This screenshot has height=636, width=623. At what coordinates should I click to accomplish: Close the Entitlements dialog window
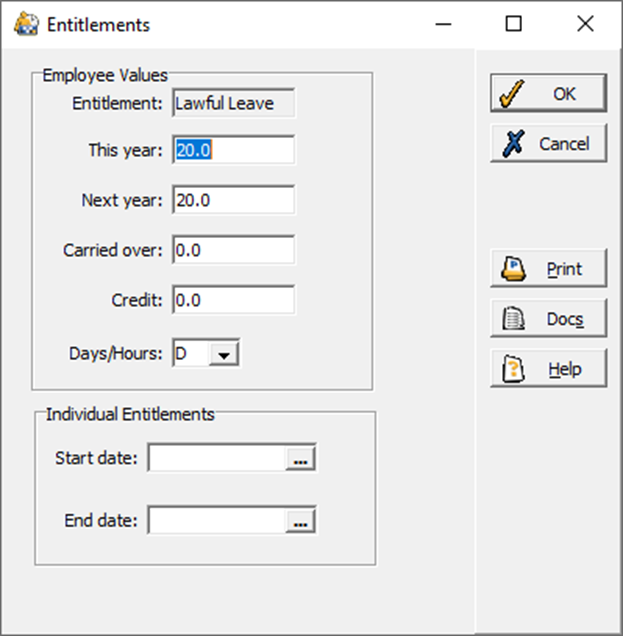[585, 24]
